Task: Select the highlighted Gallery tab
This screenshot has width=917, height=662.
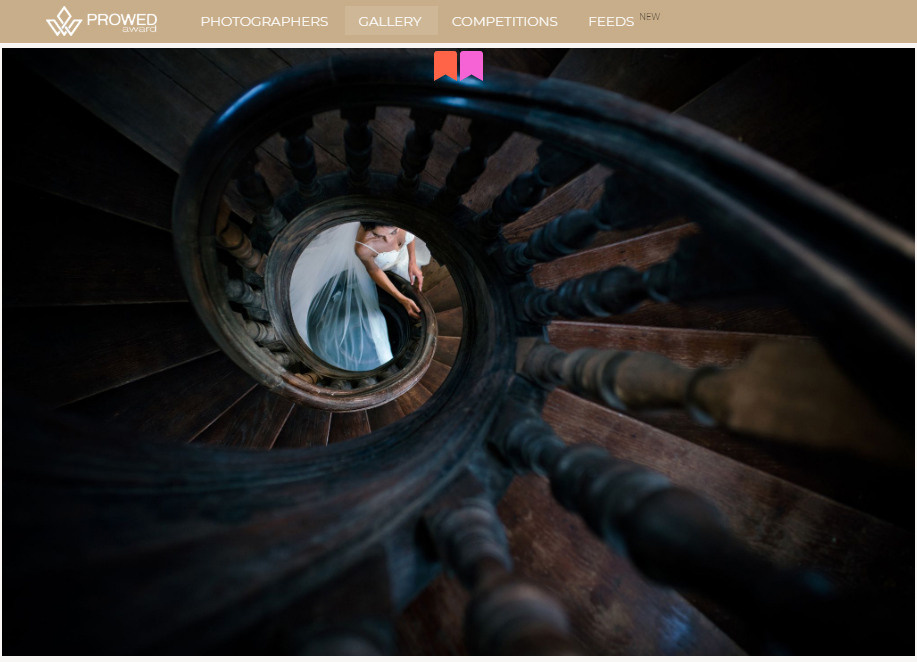Action: pos(390,21)
